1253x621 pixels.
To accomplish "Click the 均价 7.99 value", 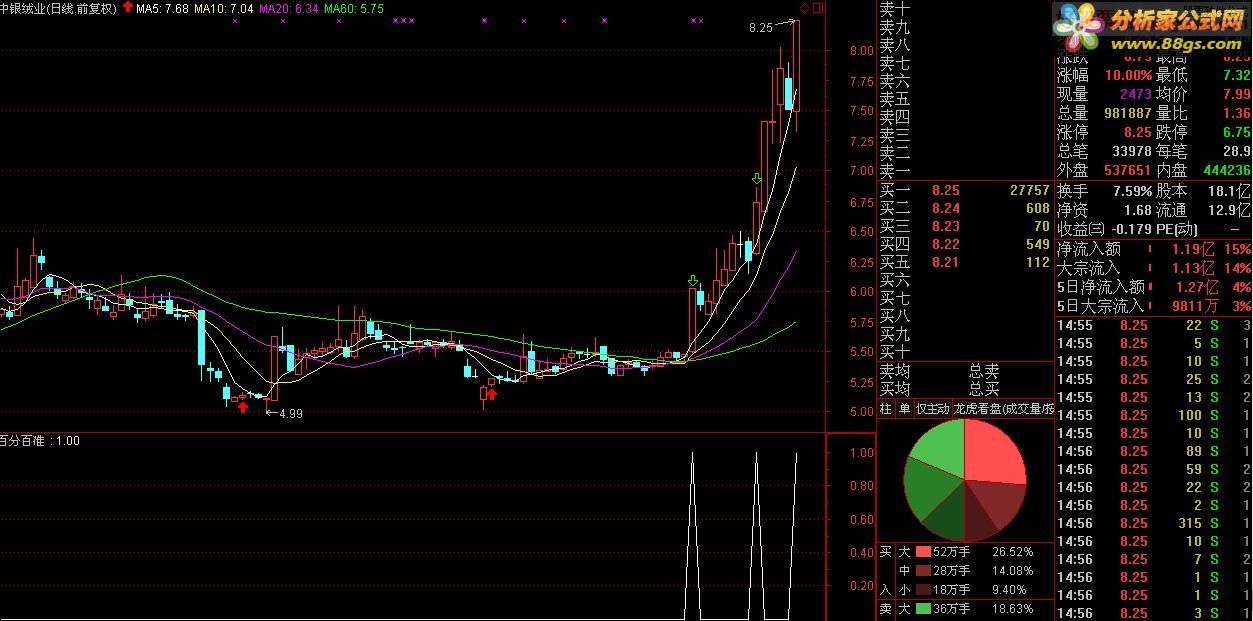I will pos(1236,94).
